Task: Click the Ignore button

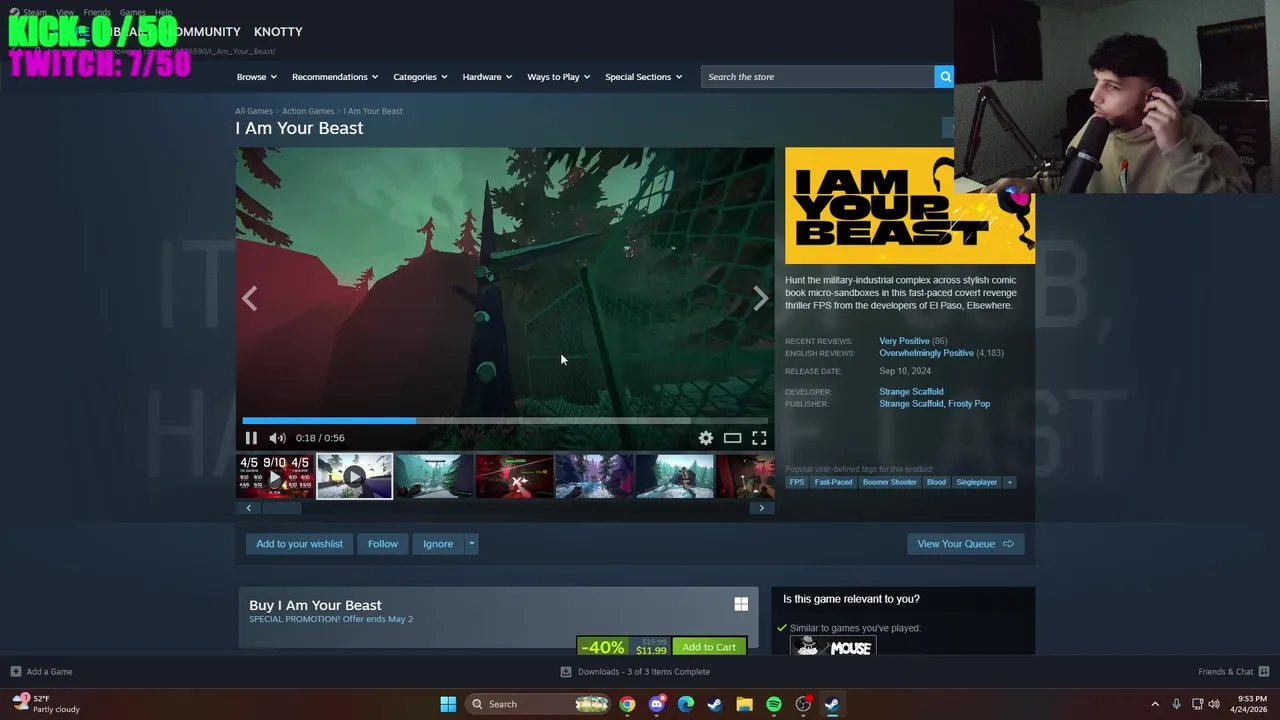Action: (438, 544)
